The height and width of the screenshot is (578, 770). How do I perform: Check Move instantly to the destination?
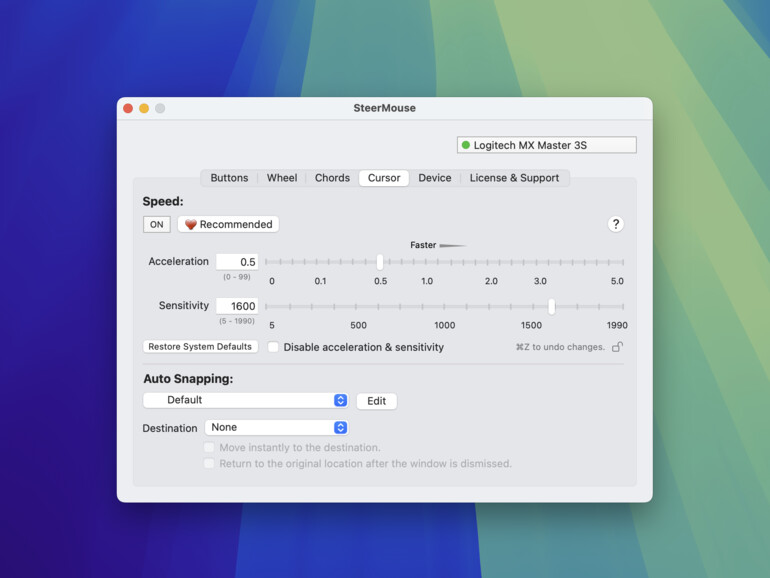coord(209,447)
